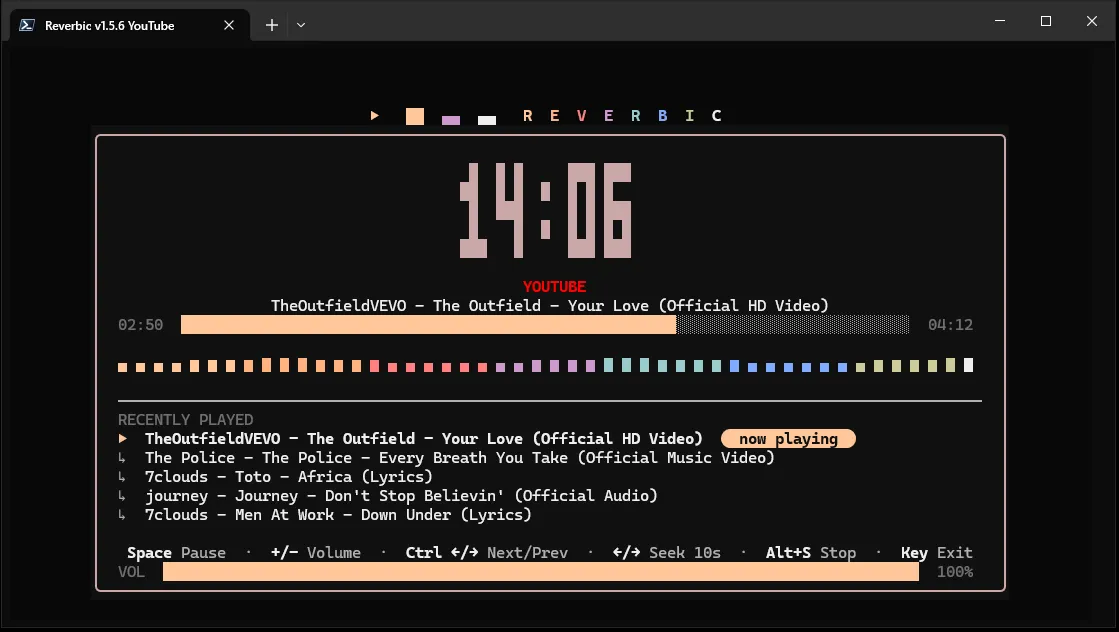
Task: Click arrow marker beside Toto - Africa entry
Action: pos(122,476)
